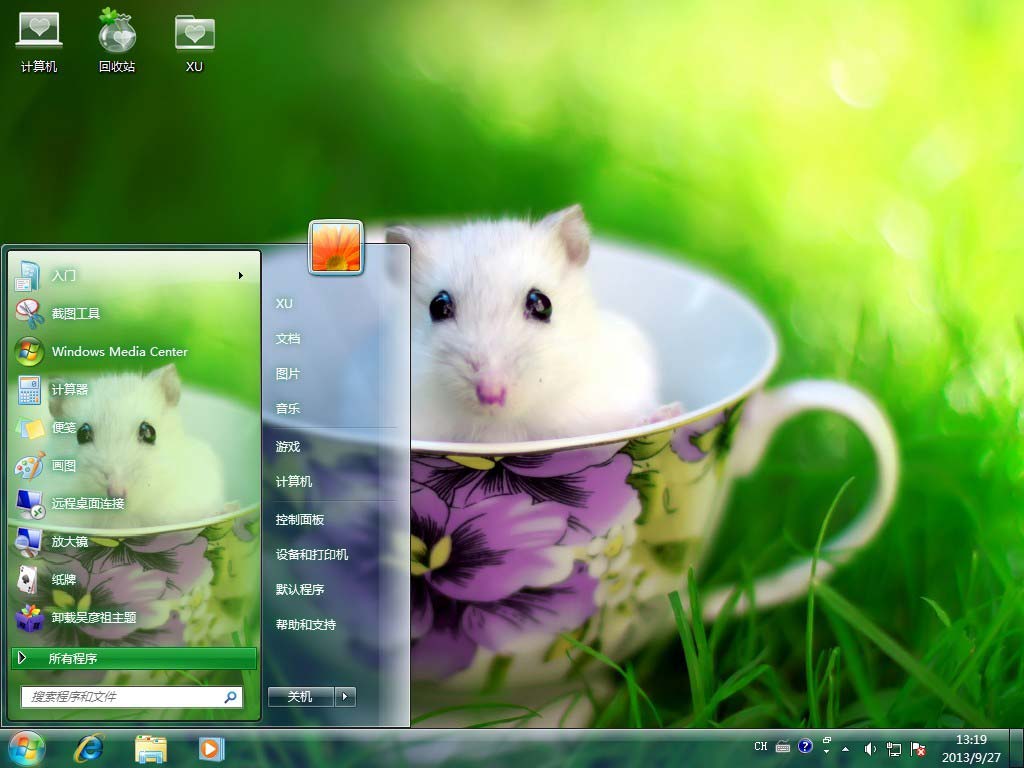The image size is (1024, 768).
Task: Open the 计算机 desktop icon
Action: (x=39, y=40)
